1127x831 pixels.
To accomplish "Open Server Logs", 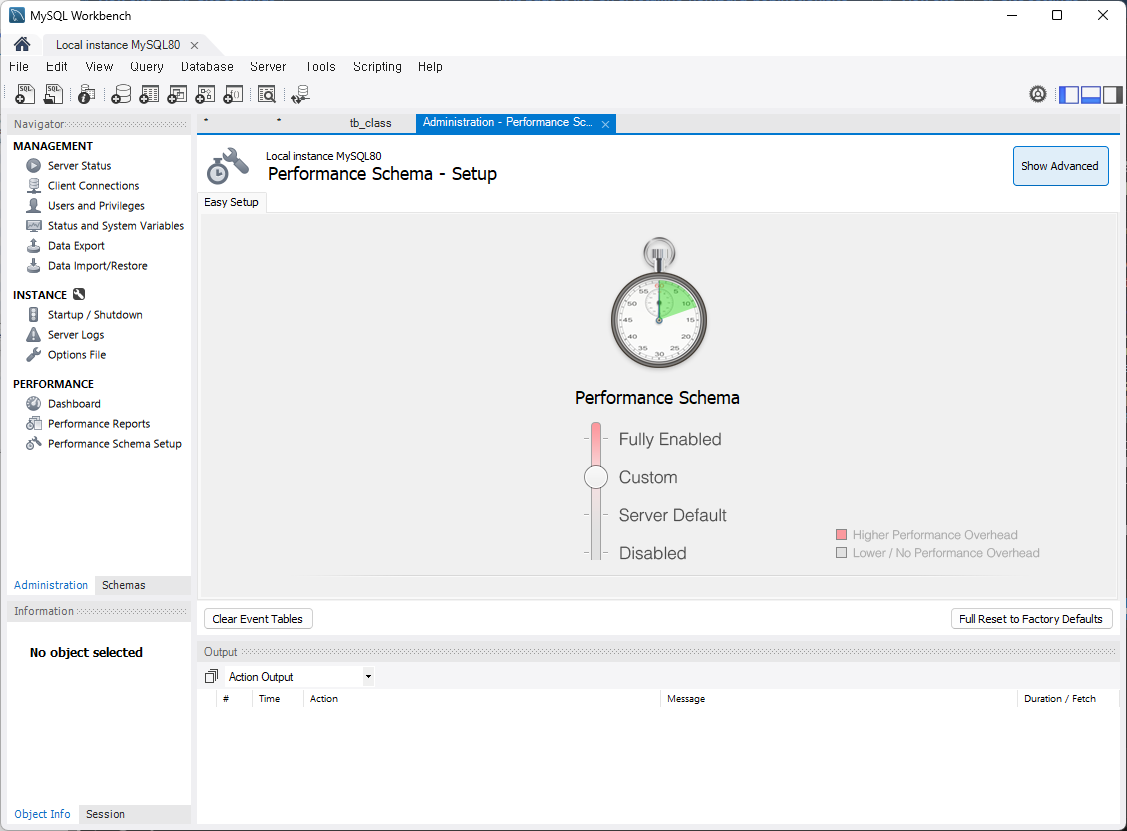I will tap(75, 335).
